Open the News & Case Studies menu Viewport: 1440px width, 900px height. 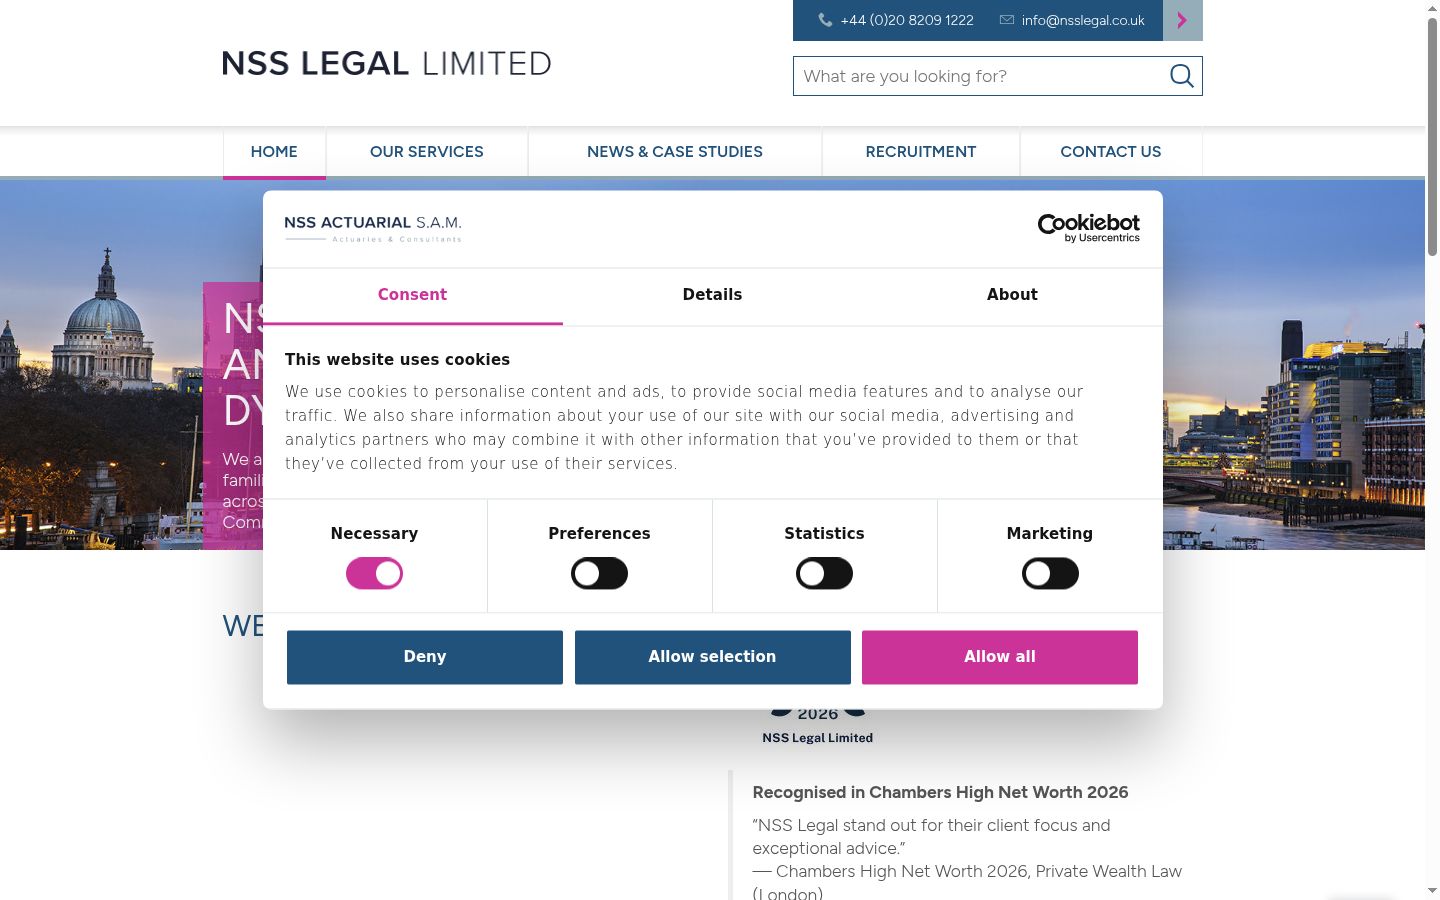(x=675, y=152)
